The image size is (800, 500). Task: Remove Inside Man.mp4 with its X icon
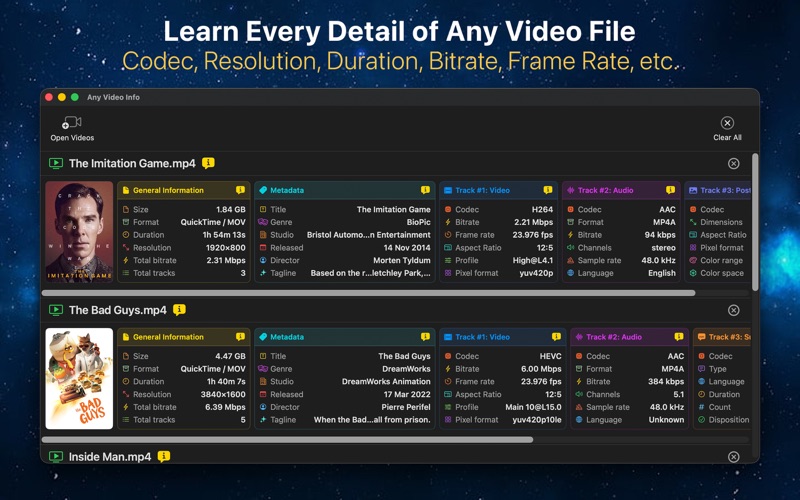733,457
